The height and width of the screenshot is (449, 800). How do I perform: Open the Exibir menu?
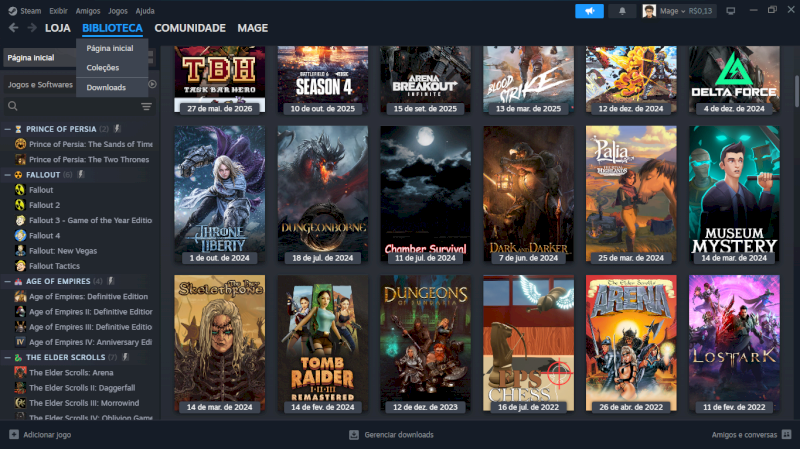(x=58, y=11)
